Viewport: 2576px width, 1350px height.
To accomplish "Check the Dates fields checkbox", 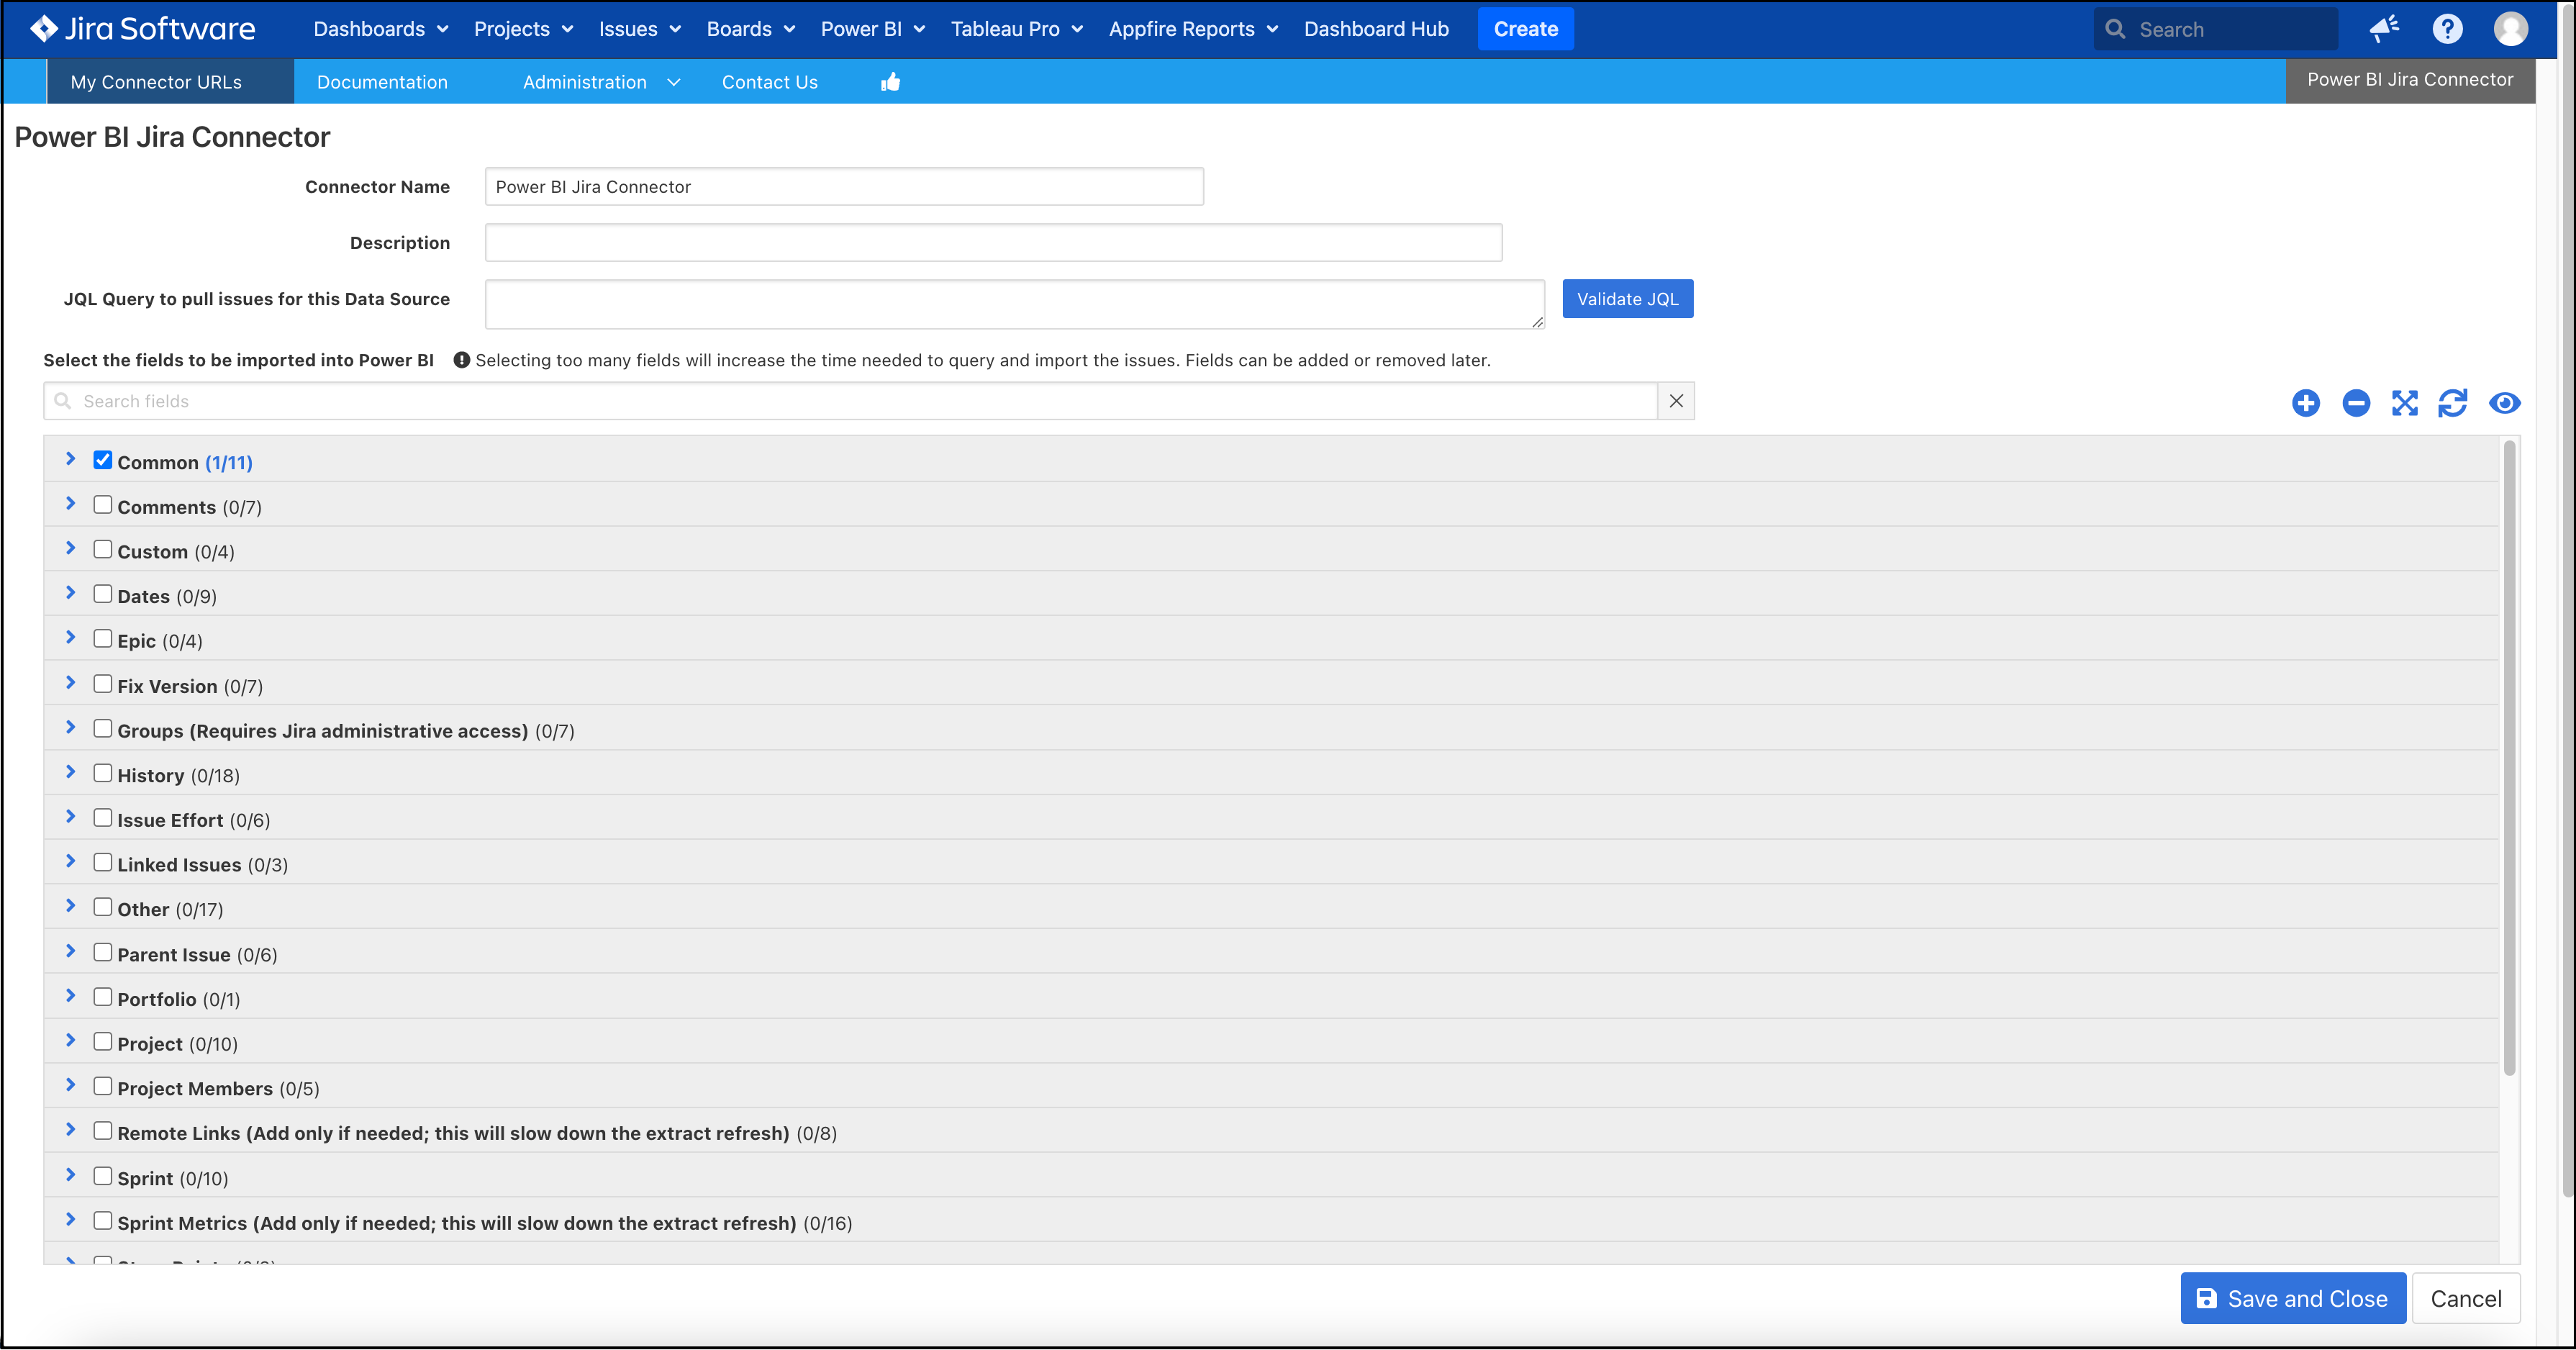I will (x=102, y=594).
